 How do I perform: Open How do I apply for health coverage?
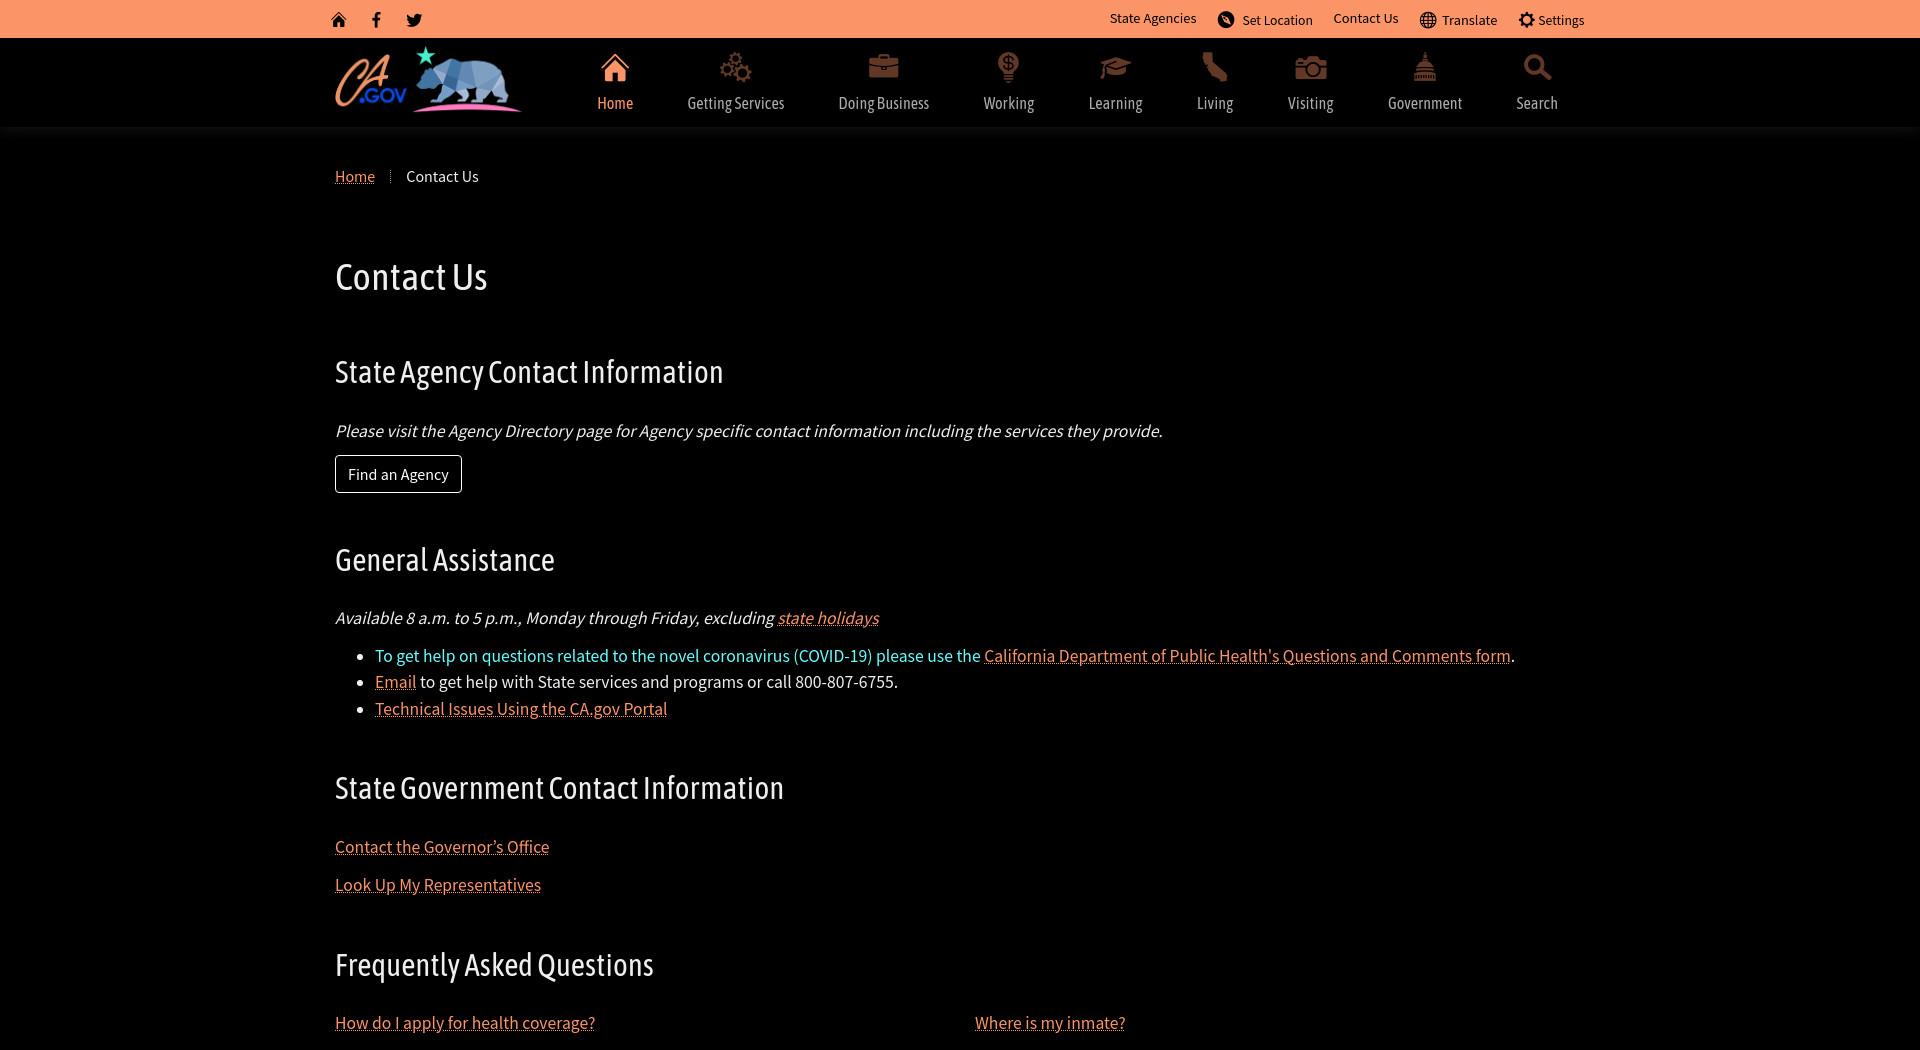click(x=465, y=1023)
